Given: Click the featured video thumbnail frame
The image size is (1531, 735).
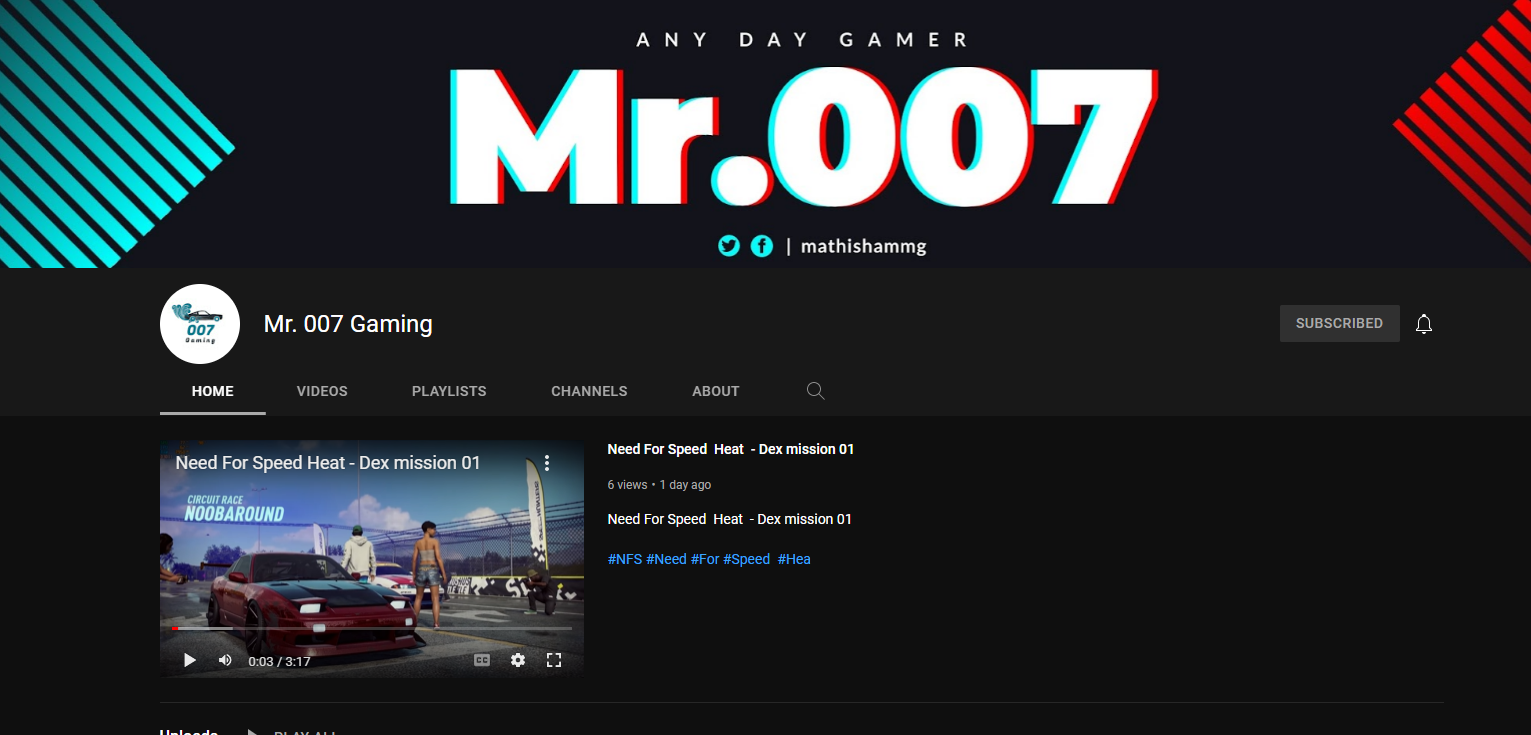Looking at the screenshot, I should [372, 559].
